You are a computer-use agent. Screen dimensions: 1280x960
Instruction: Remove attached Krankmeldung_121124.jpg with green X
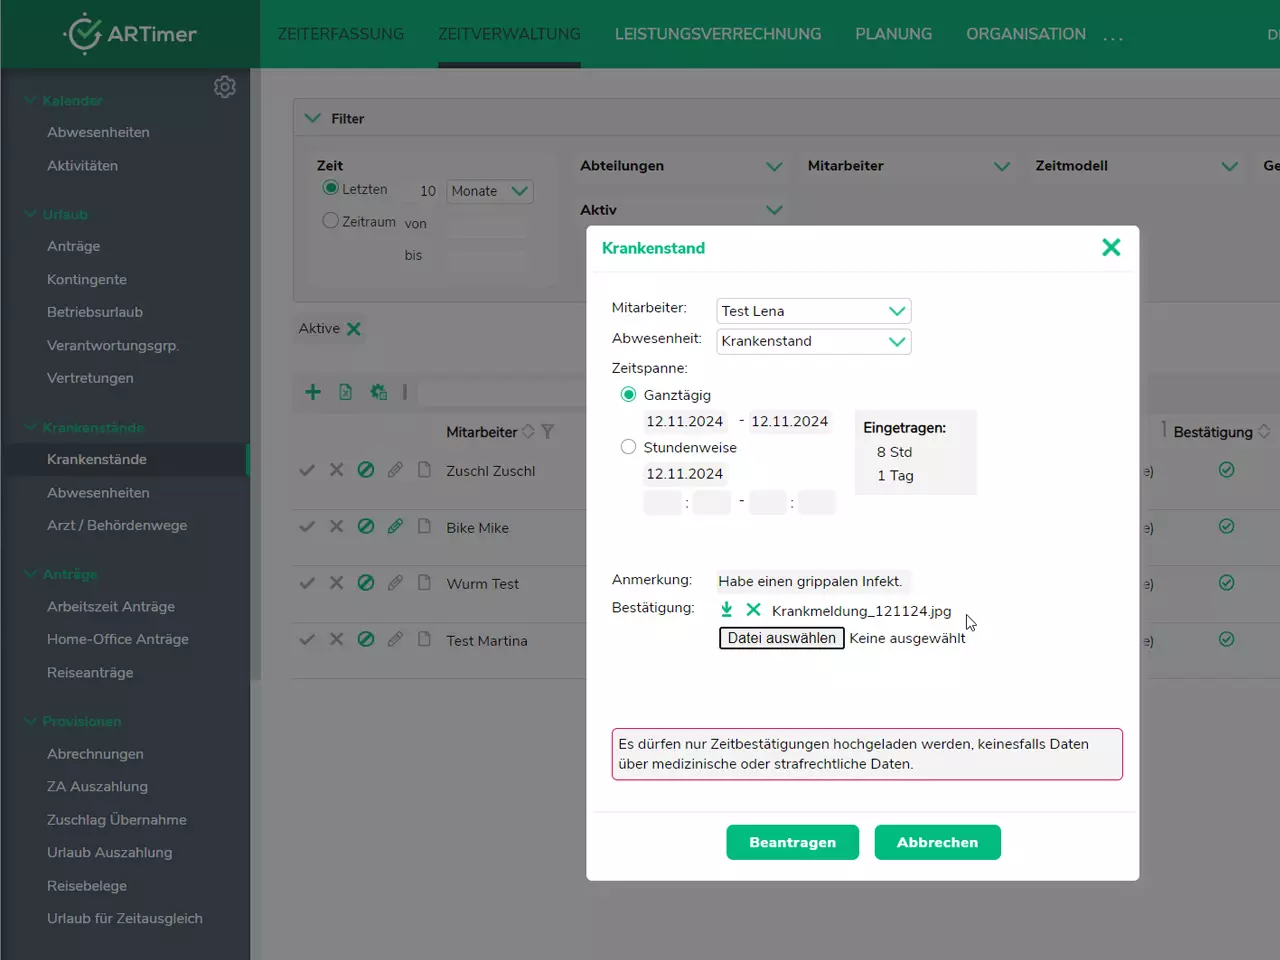754,610
